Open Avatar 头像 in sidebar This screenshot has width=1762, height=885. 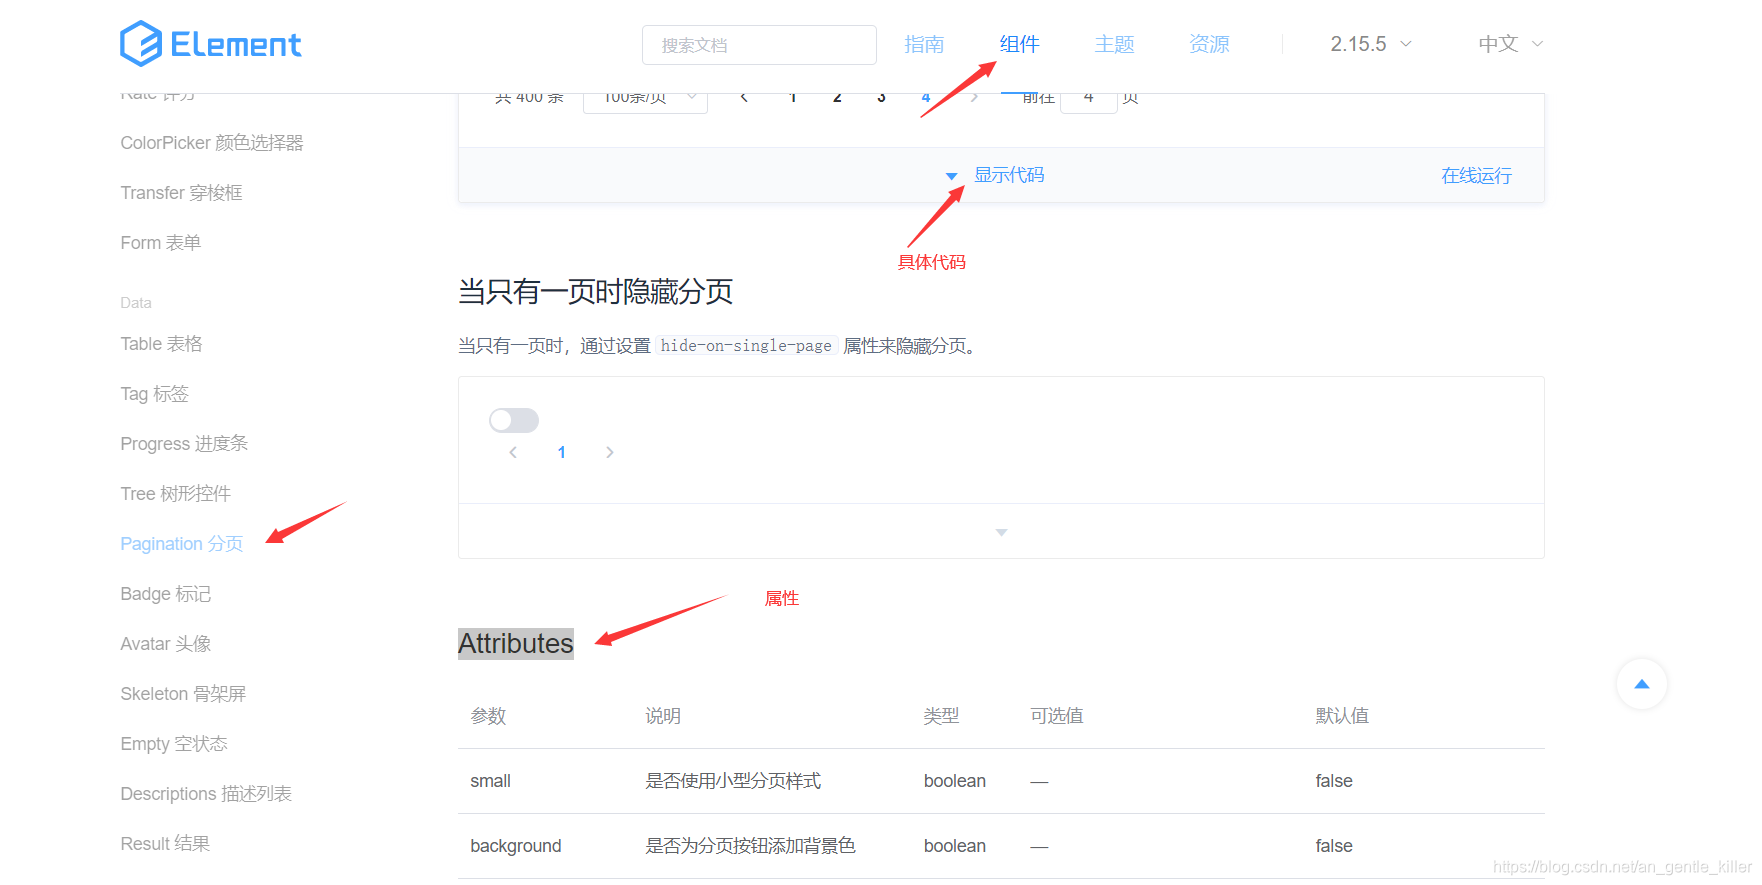point(165,644)
